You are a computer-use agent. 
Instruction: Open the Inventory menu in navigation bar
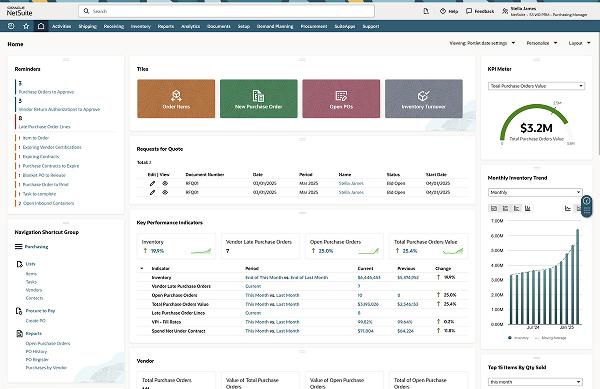pos(141,26)
